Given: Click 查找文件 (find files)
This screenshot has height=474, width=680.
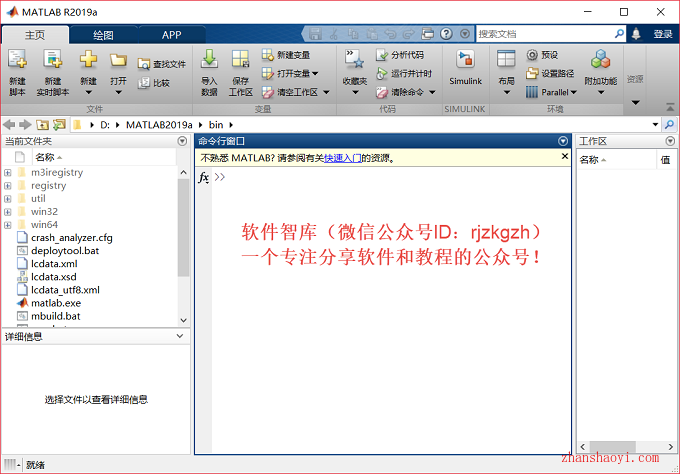Looking at the screenshot, I should pyautogui.click(x=162, y=64).
